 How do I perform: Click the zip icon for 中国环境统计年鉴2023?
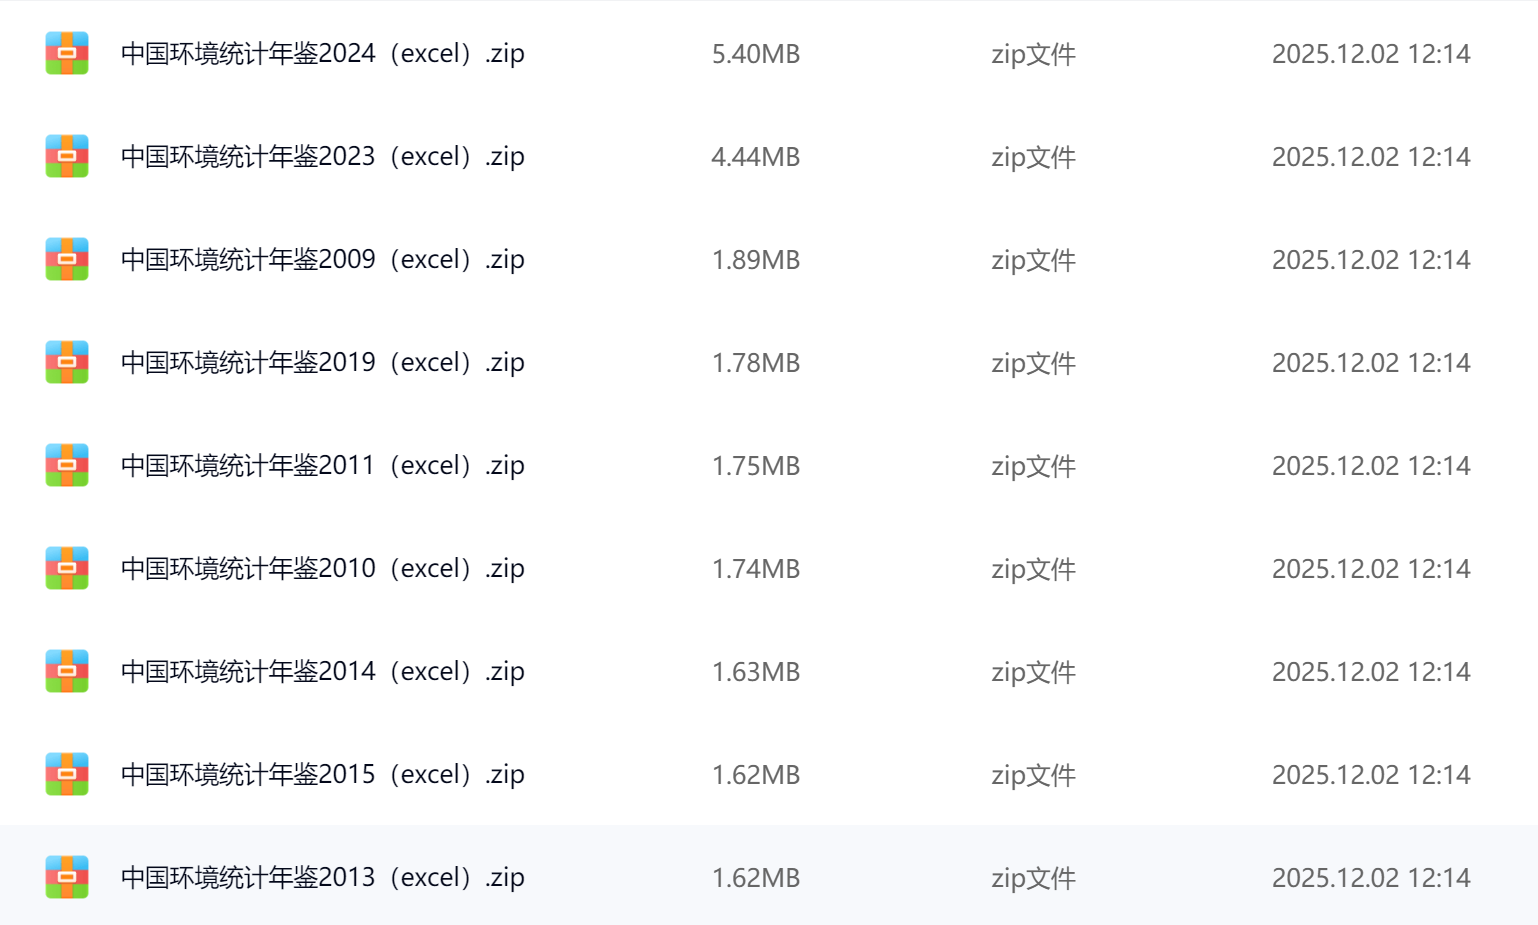coord(67,156)
